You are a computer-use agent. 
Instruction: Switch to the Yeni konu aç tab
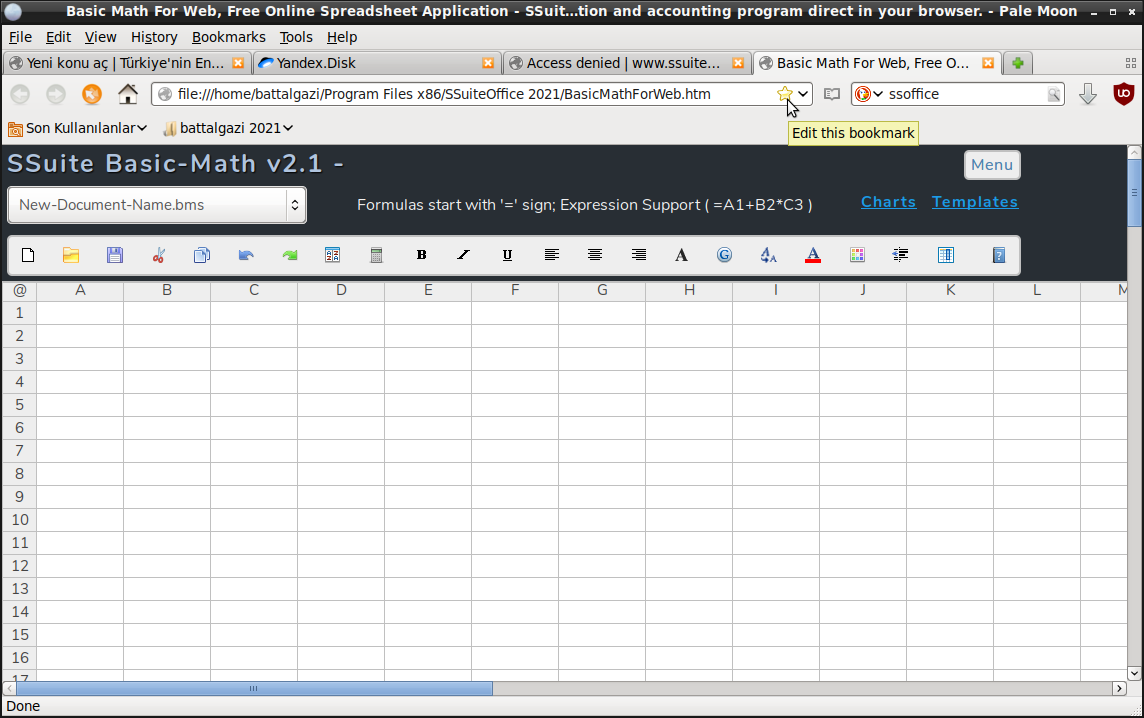pyautogui.click(x=127, y=63)
